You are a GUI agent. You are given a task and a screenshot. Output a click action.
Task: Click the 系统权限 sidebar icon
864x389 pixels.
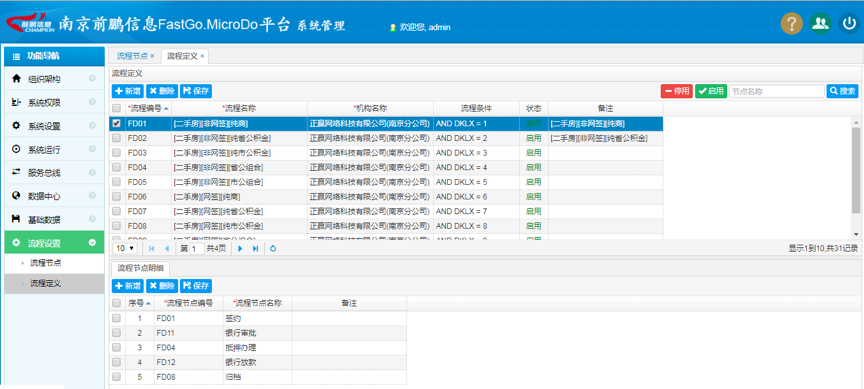16,102
